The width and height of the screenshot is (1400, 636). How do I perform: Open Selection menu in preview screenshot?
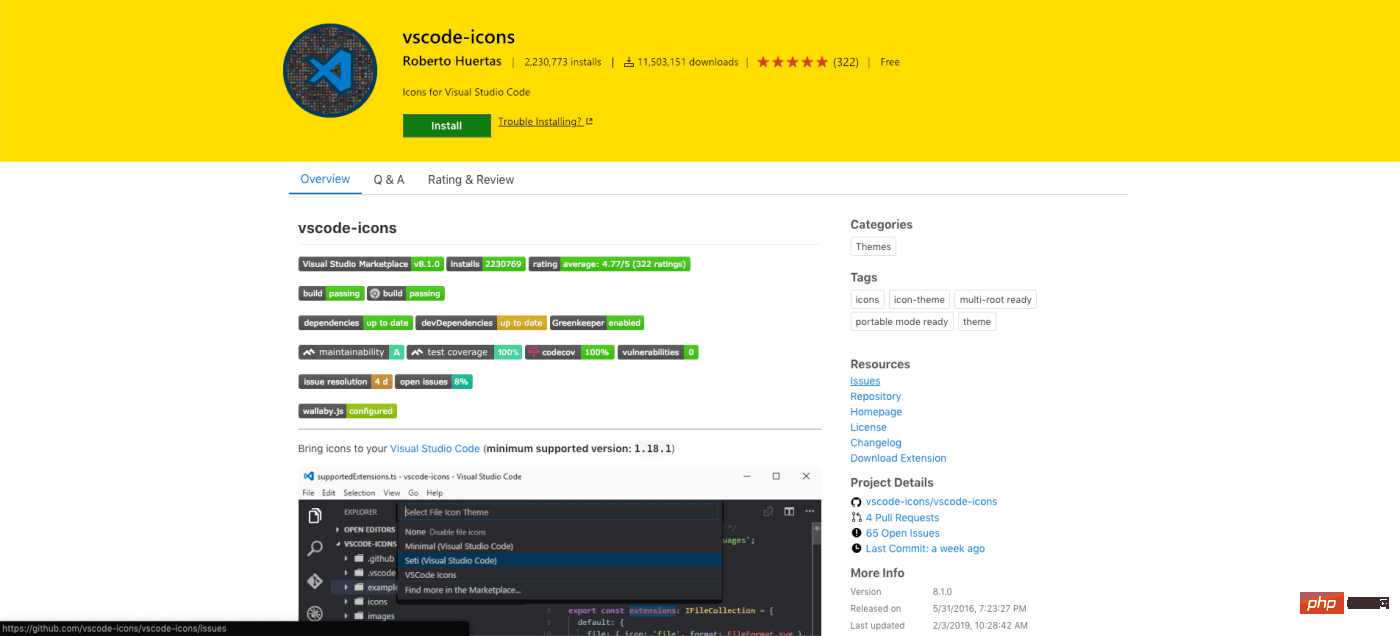(359, 493)
